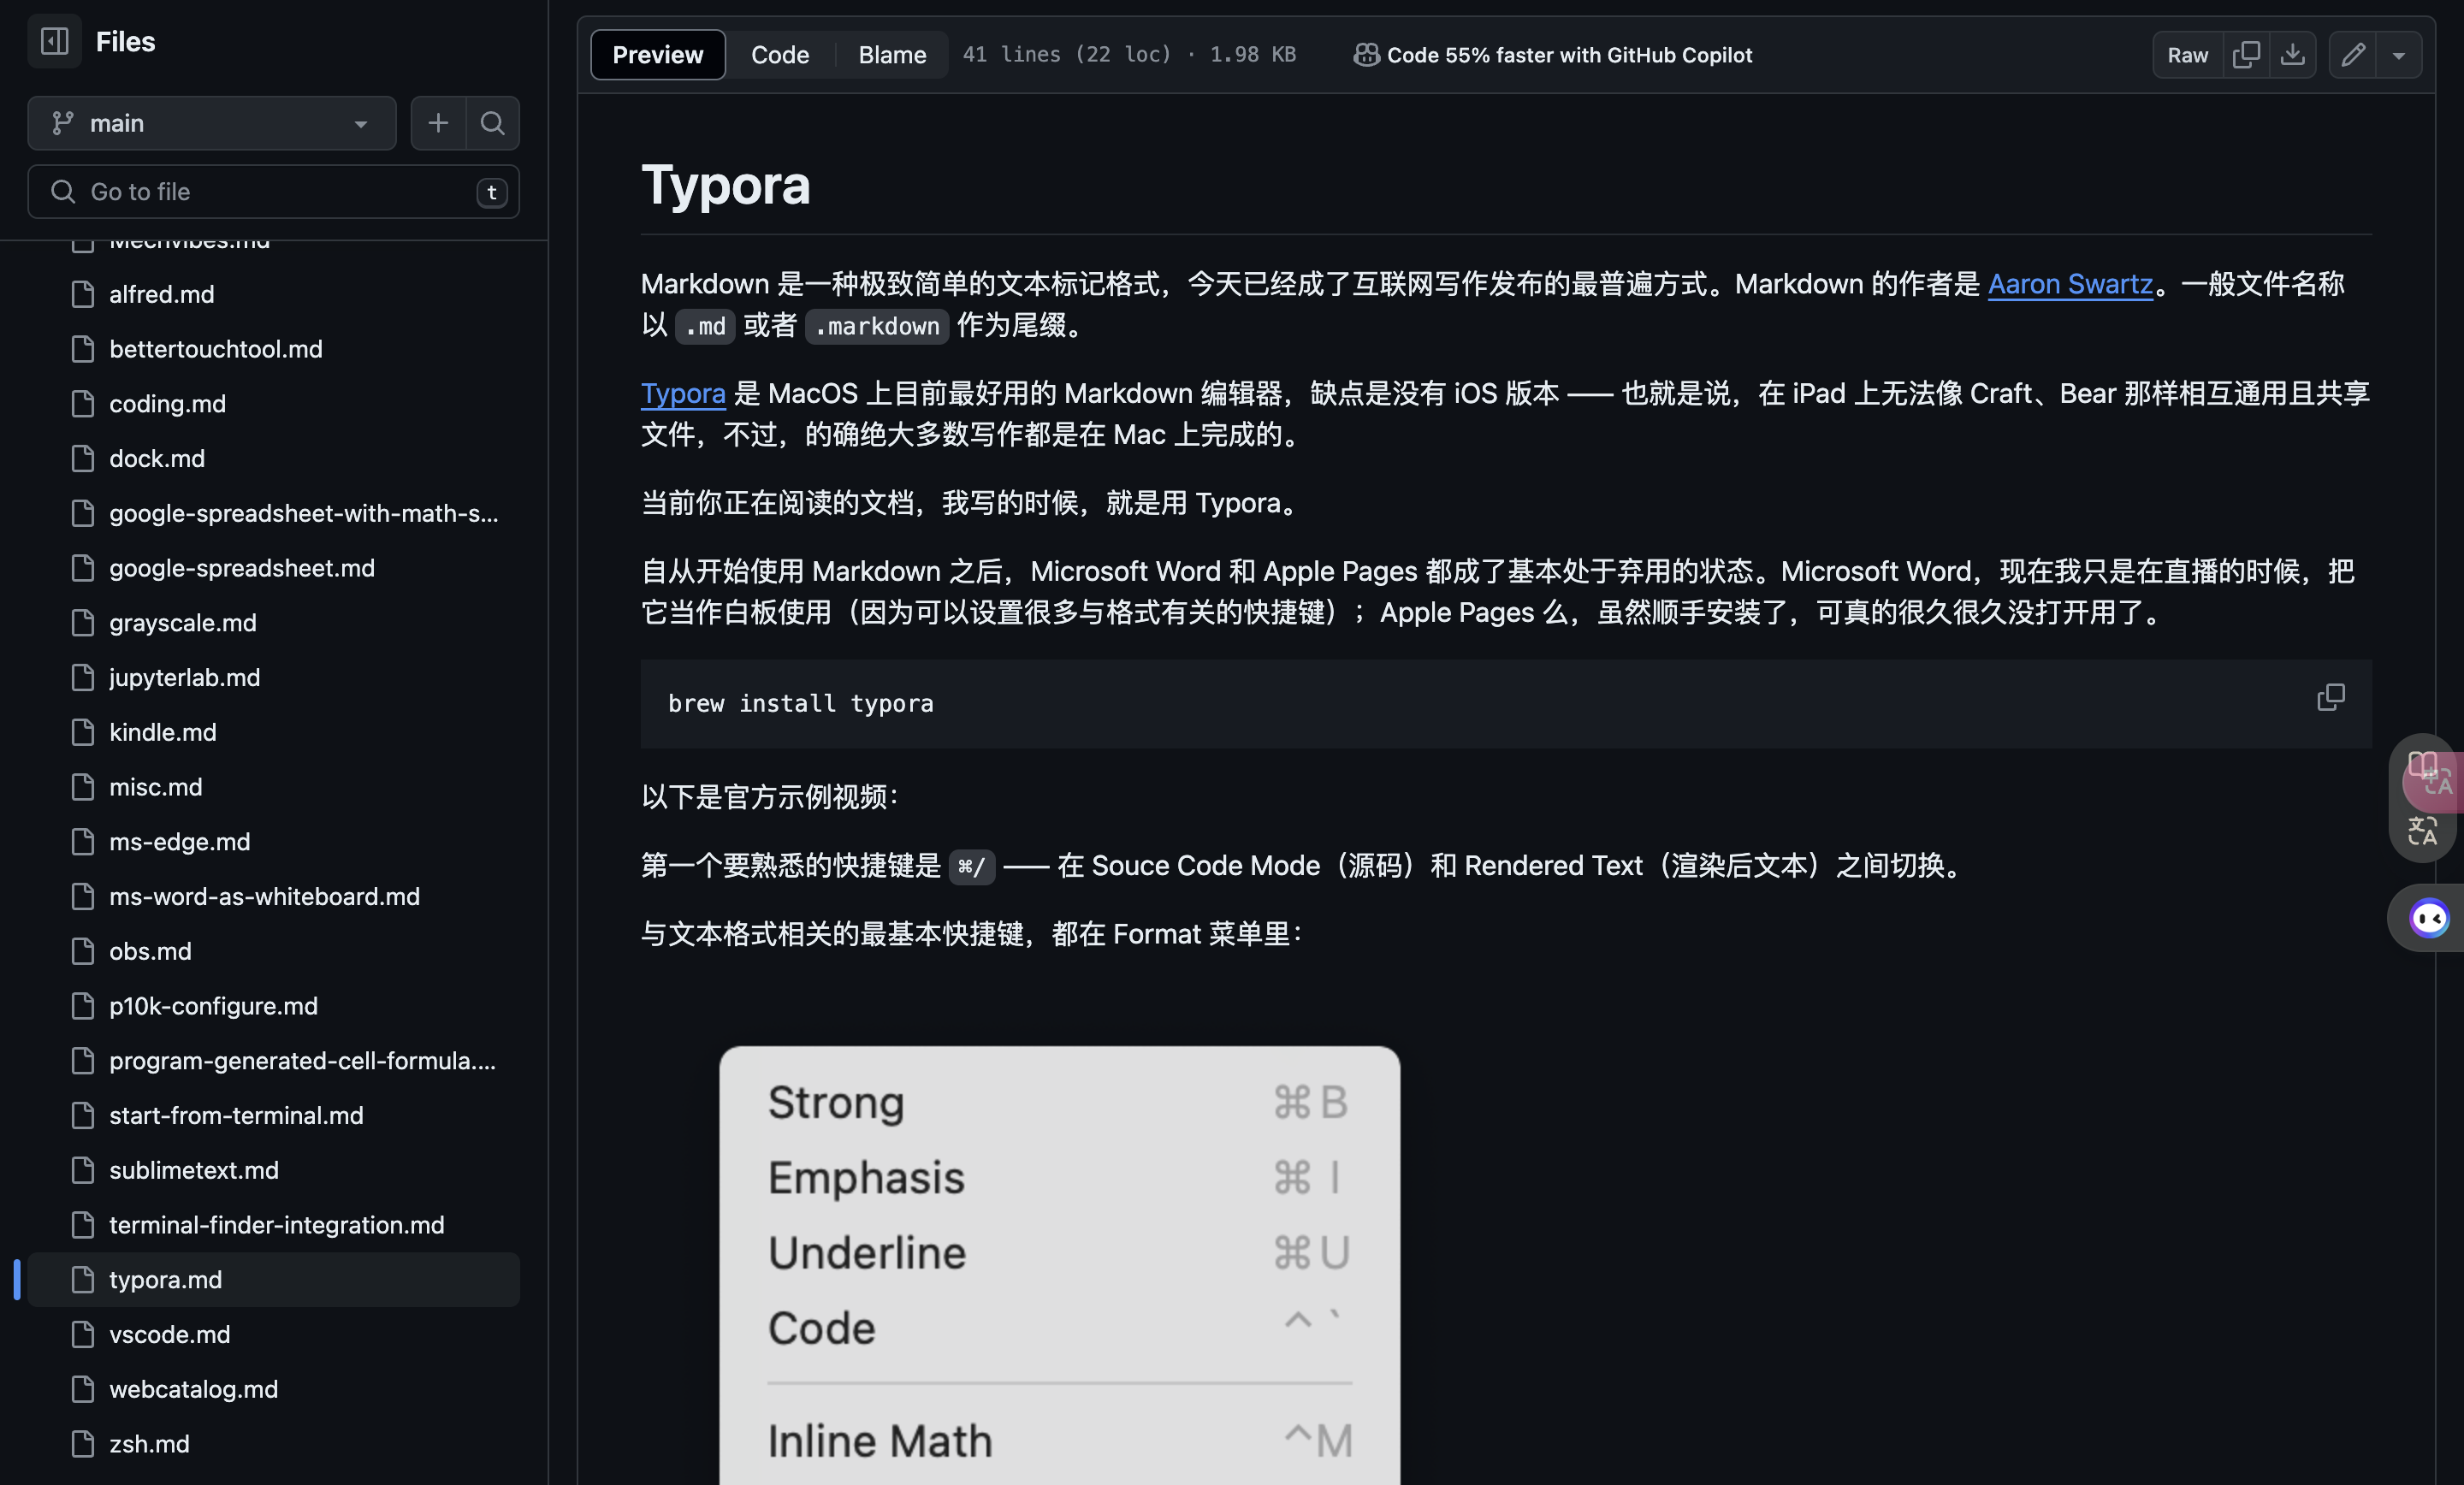This screenshot has height=1485, width=2464.
Task: Click the search files magnifier icon
Action: (492, 123)
